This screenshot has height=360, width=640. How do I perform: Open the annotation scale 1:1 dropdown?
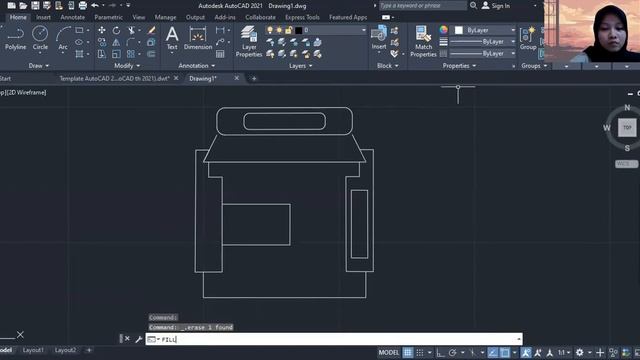564,353
